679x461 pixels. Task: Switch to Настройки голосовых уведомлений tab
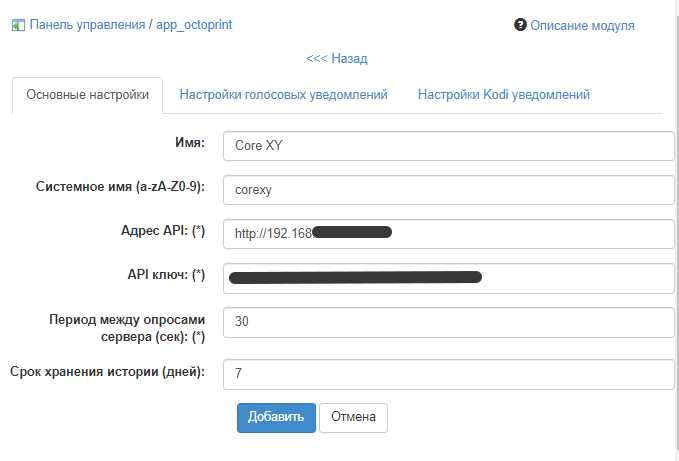[x=283, y=95]
